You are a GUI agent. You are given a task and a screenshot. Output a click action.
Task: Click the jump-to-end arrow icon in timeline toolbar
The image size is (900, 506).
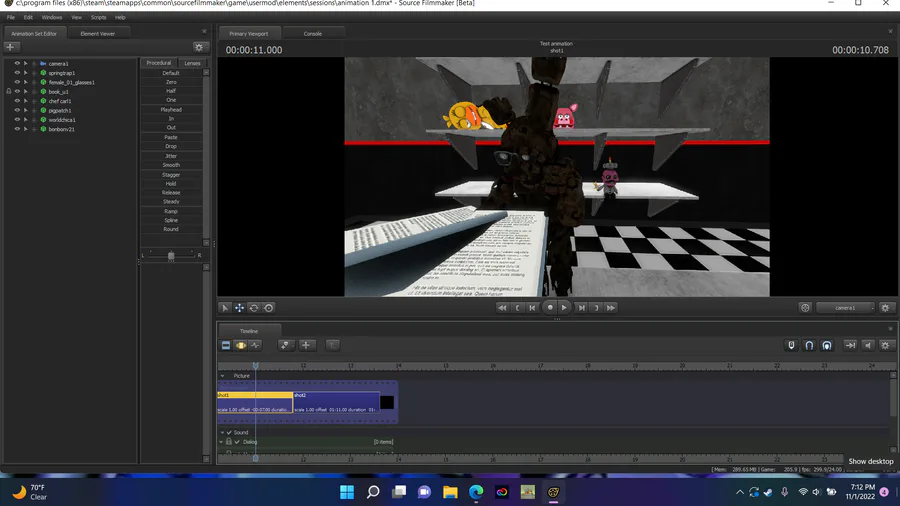pyautogui.click(x=850, y=345)
